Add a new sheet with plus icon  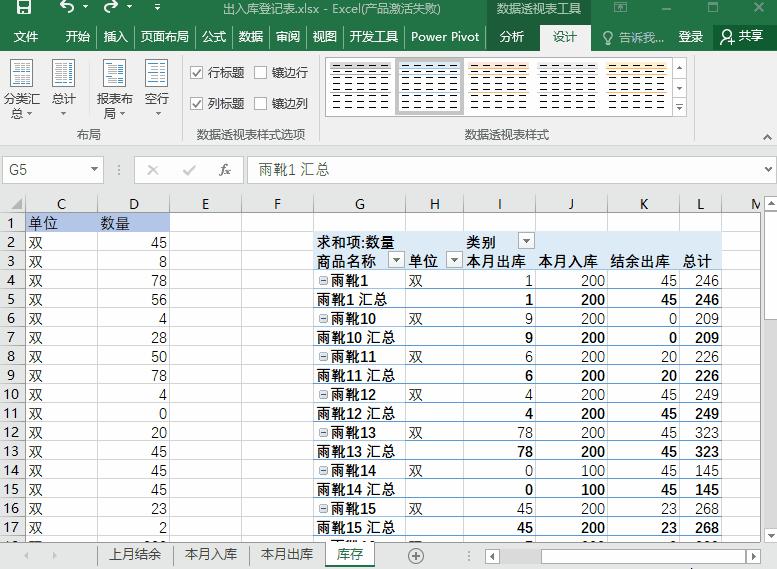(x=416, y=556)
